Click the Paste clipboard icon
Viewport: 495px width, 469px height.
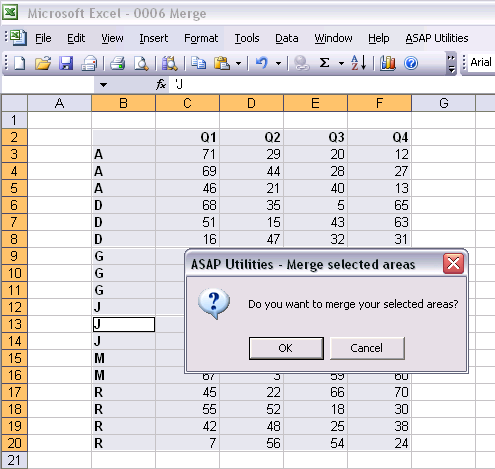pyautogui.click(x=222, y=63)
